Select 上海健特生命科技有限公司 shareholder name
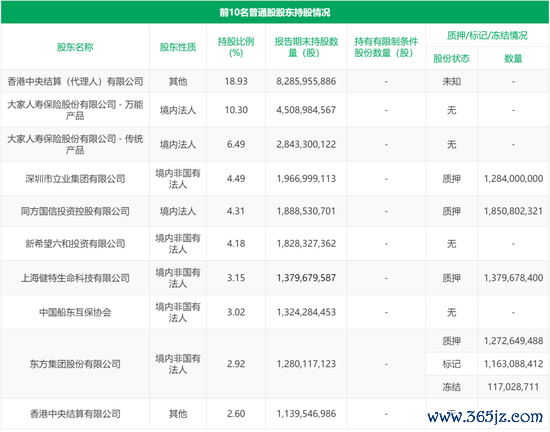The width and height of the screenshot is (550, 432). point(75,278)
